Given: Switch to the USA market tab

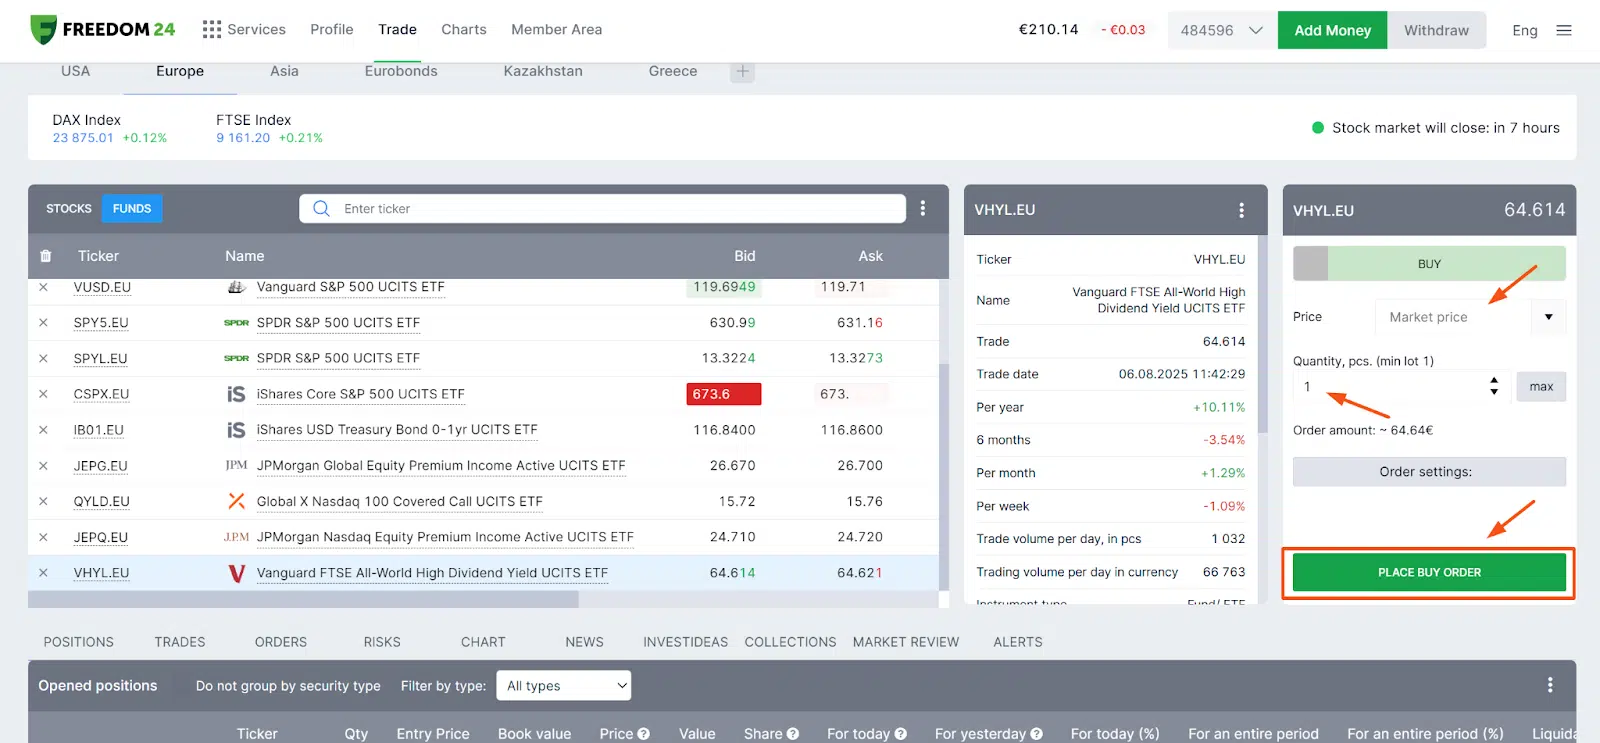Looking at the screenshot, I should 75,71.
